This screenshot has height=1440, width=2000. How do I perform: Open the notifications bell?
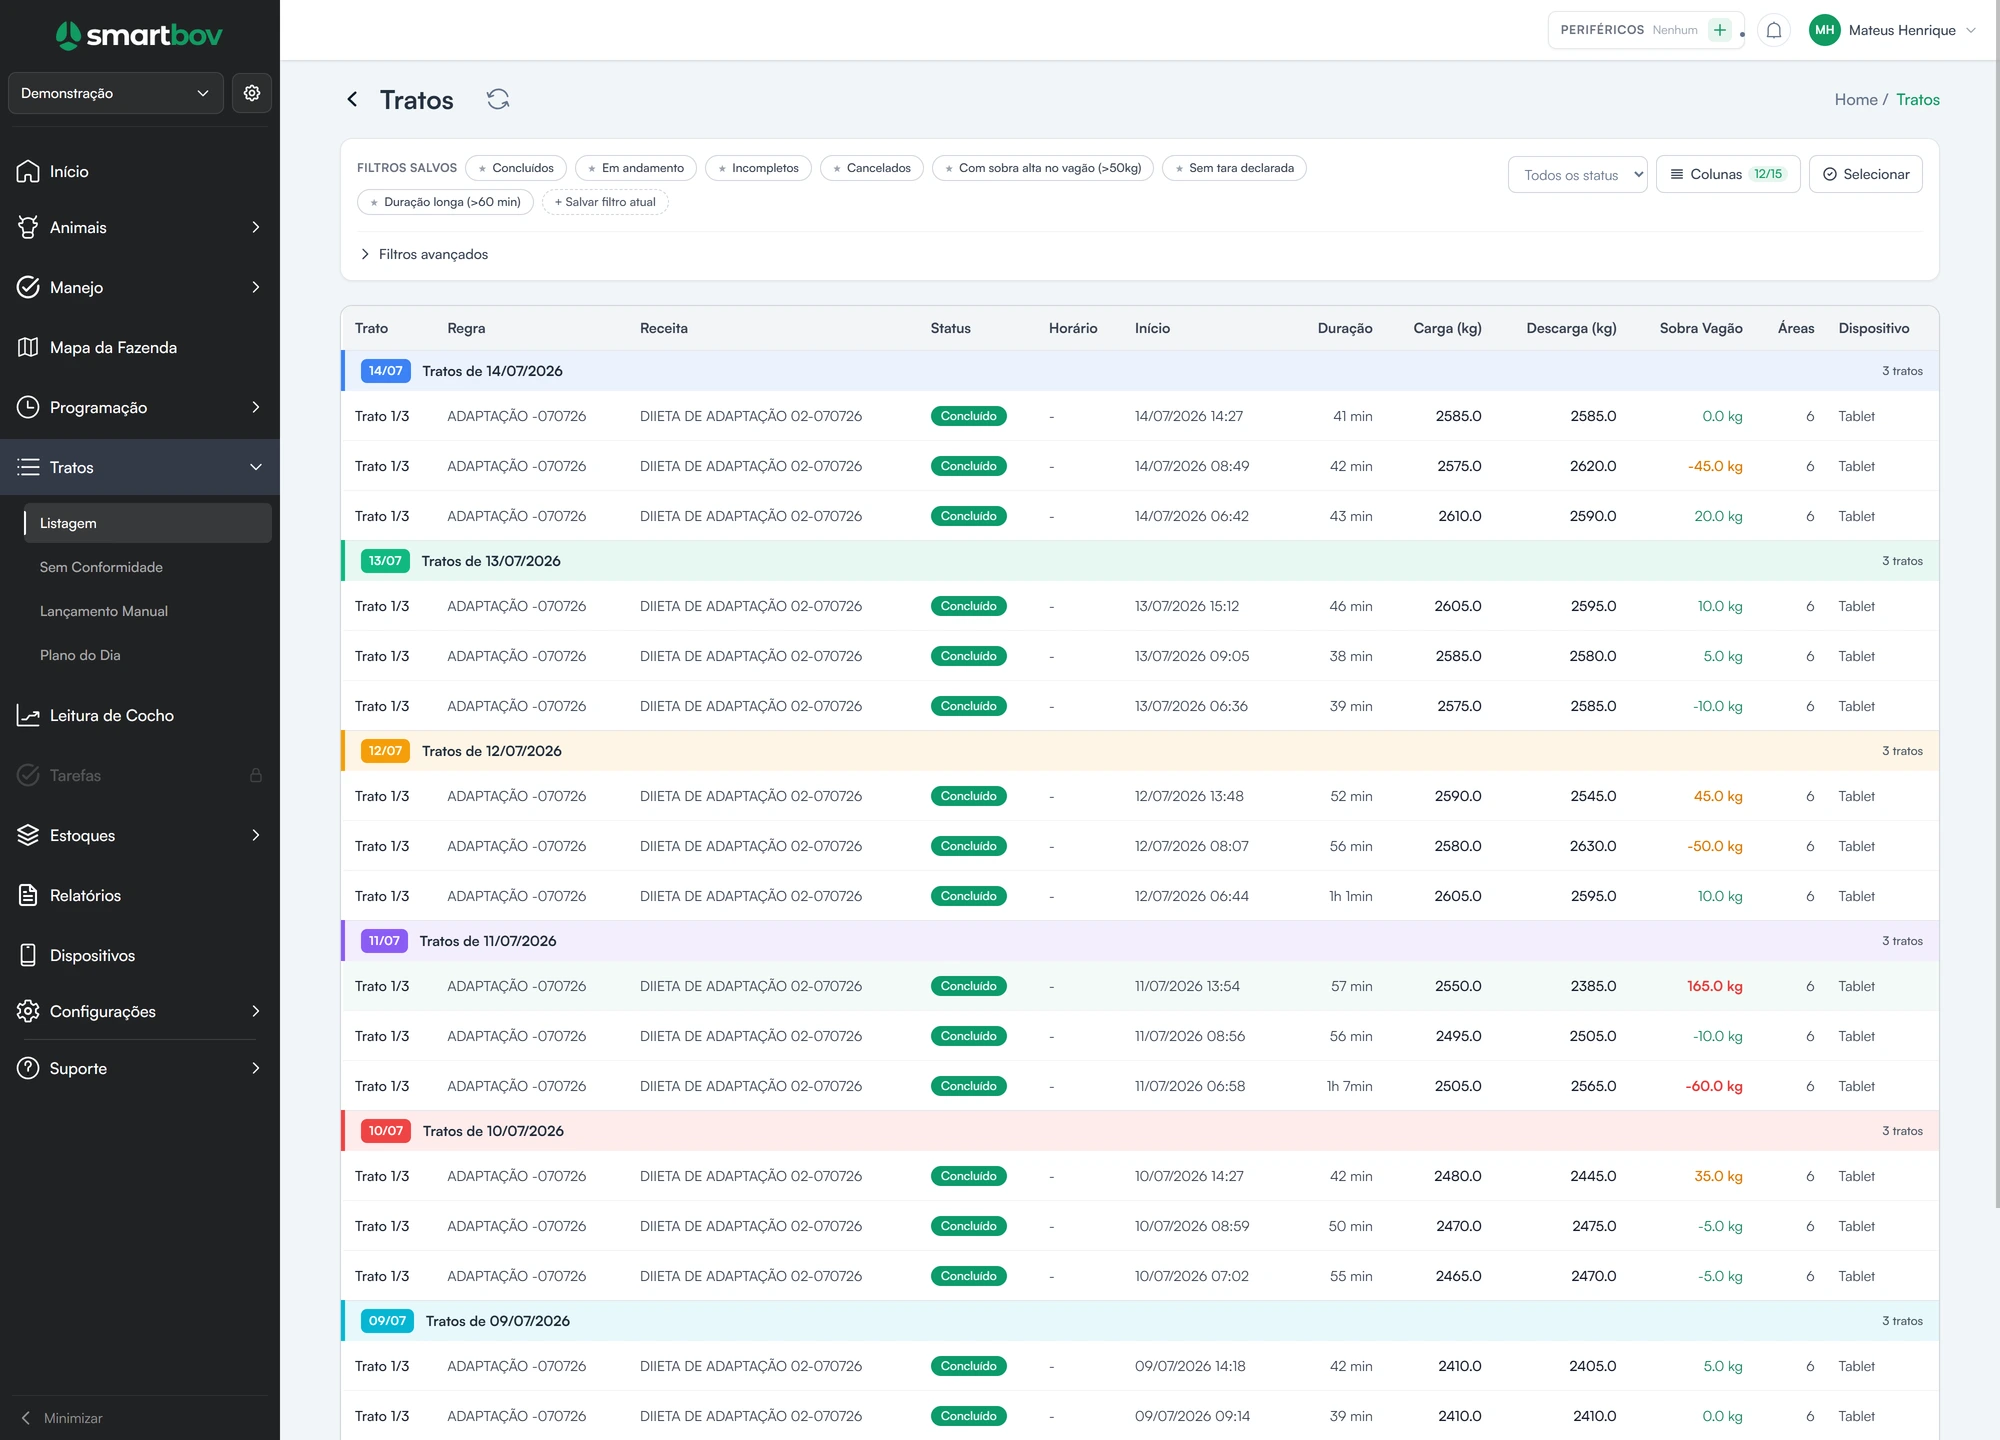point(1773,30)
